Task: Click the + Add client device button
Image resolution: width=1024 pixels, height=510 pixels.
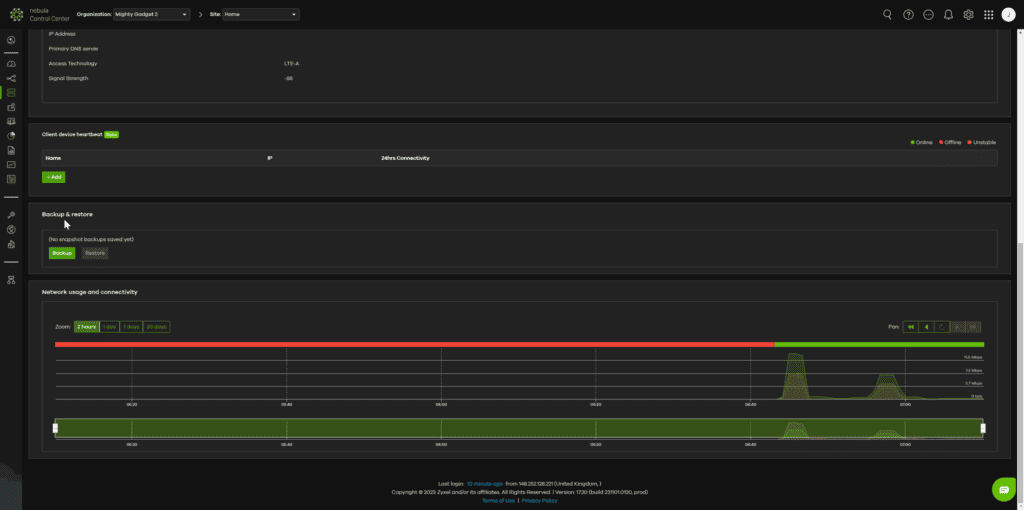Action: coord(54,177)
